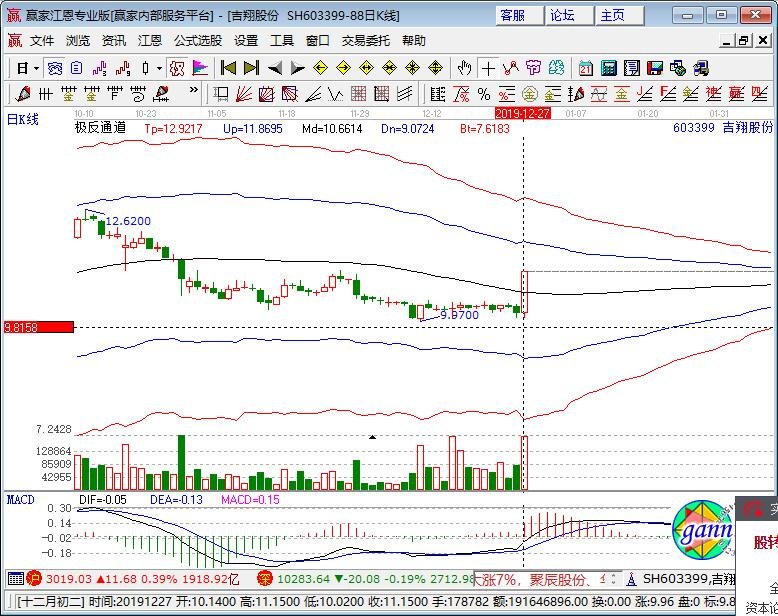778x616 pixels.
Task: Click the floppy disk save icon
Action: point(655,68)
